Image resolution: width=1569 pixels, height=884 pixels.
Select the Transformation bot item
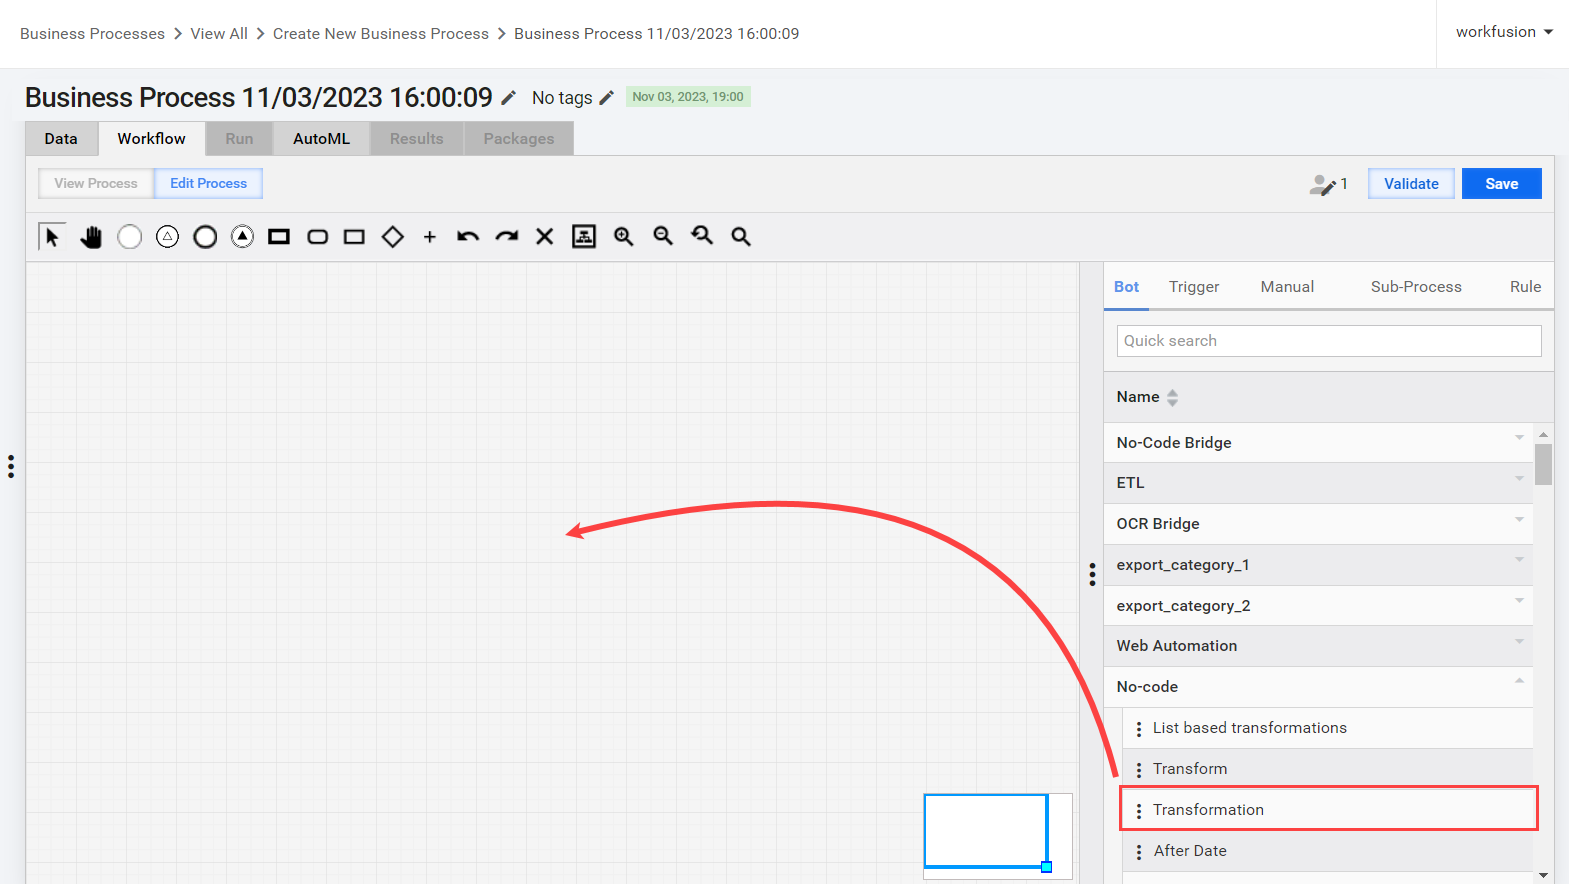click(x=1328, y=810)
